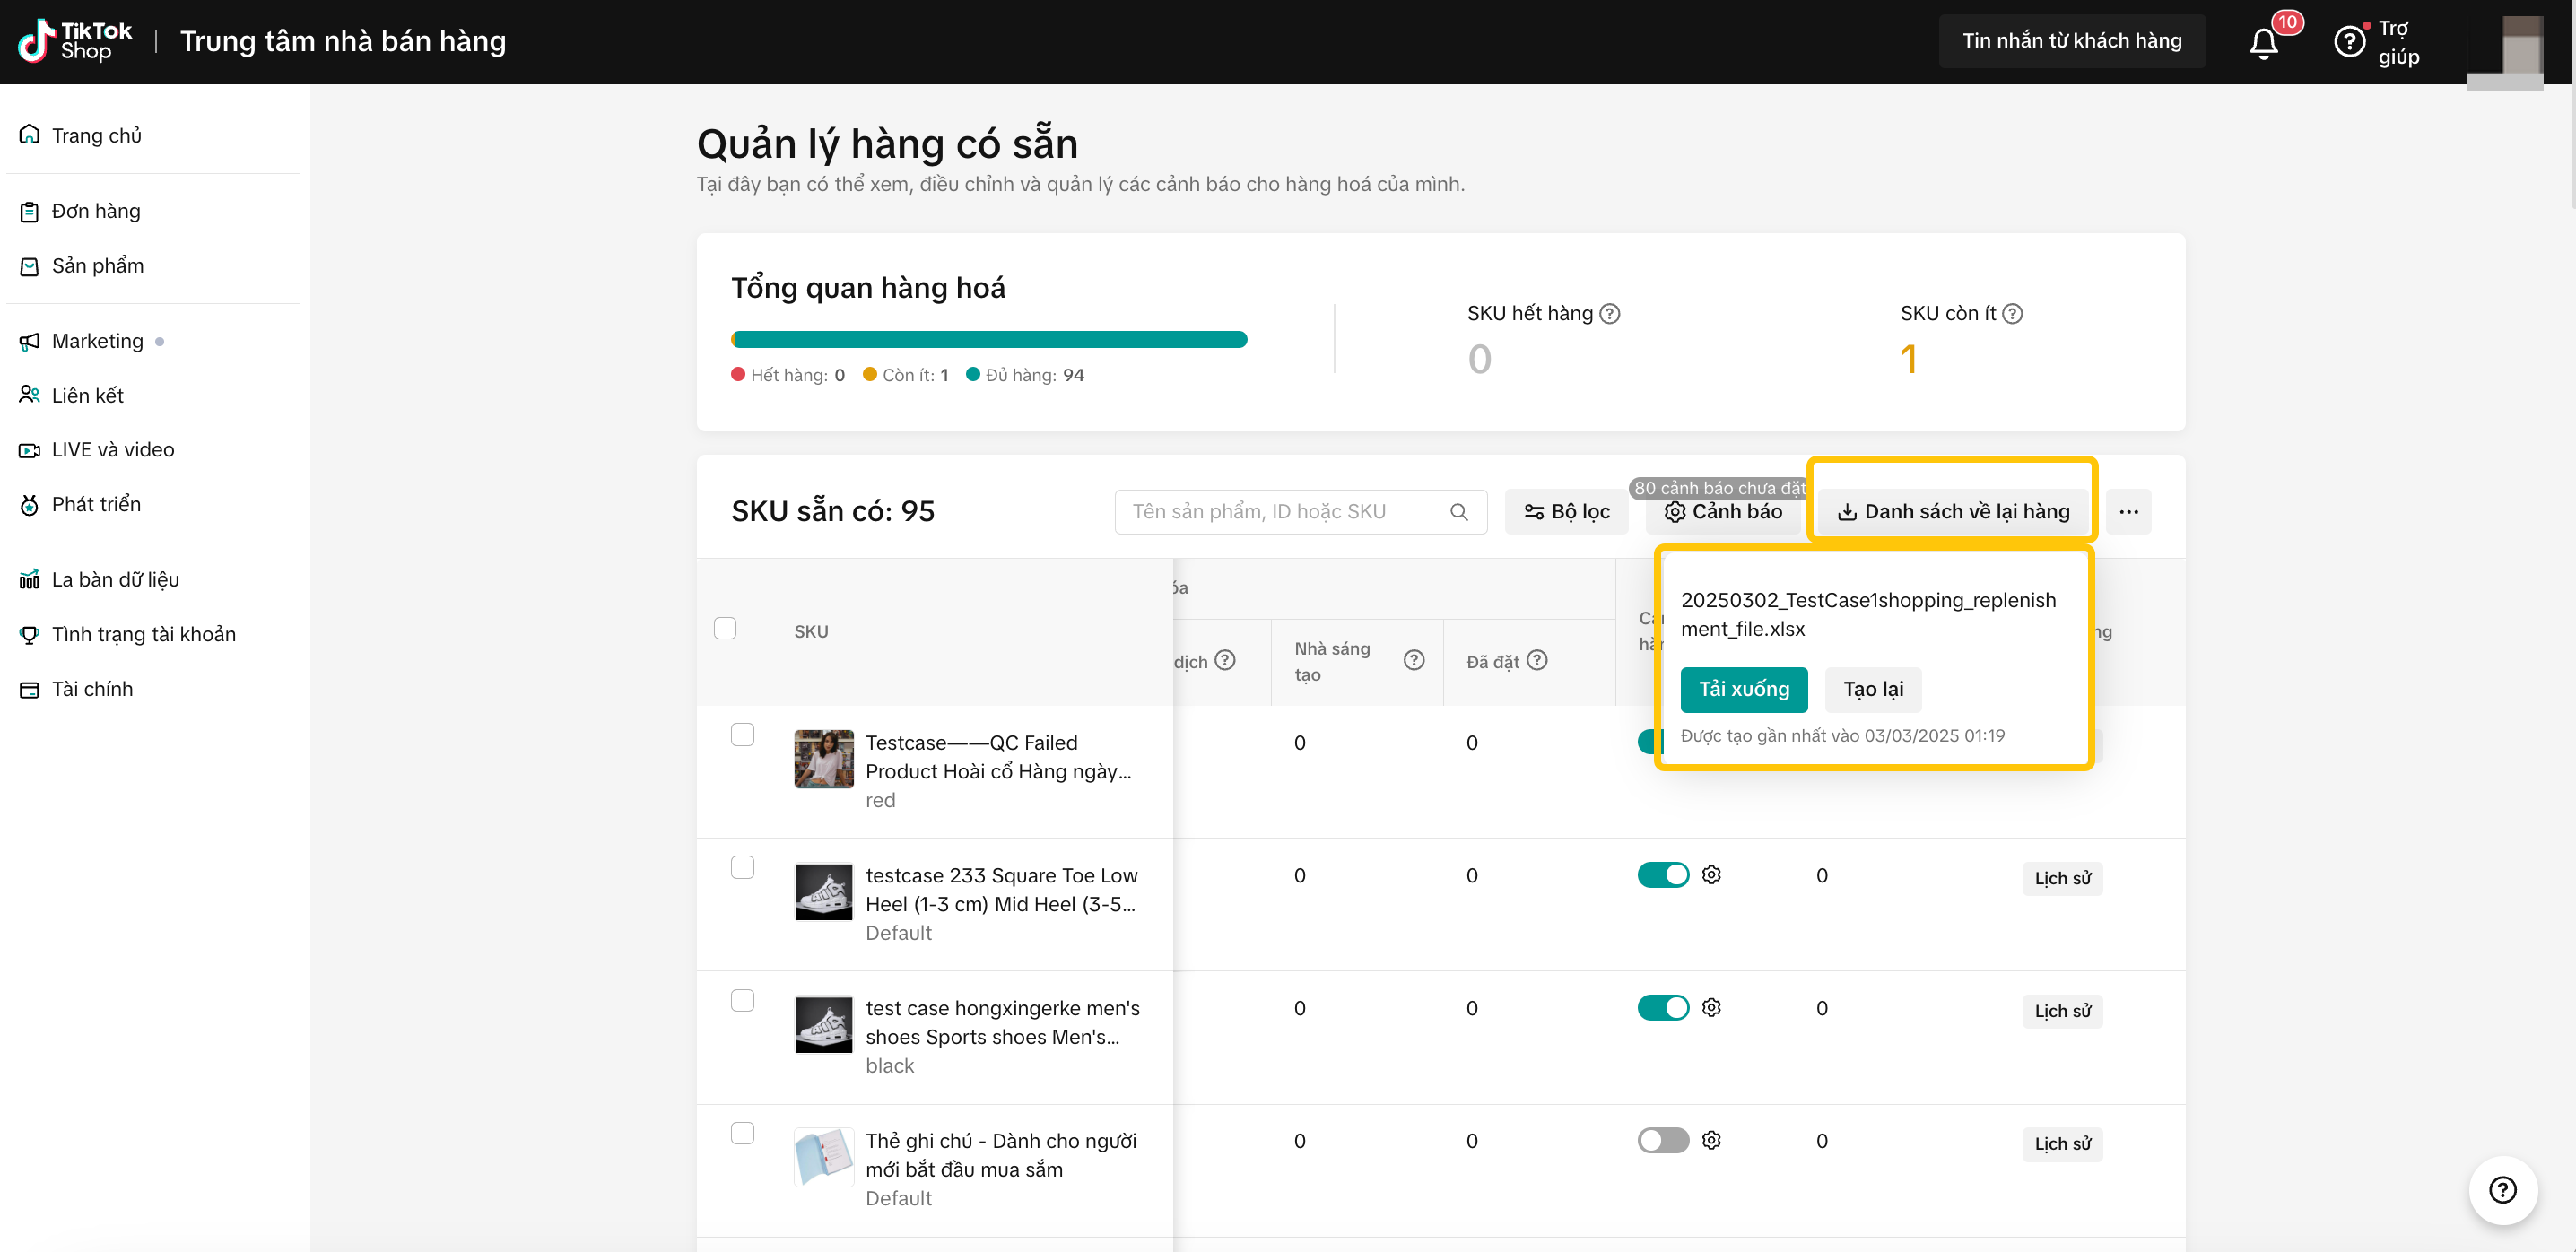The height and width of the screenshot is (1252, 2576).
Task: Open alert settings gear for testcase 233
Action: tap(1711, 875)
